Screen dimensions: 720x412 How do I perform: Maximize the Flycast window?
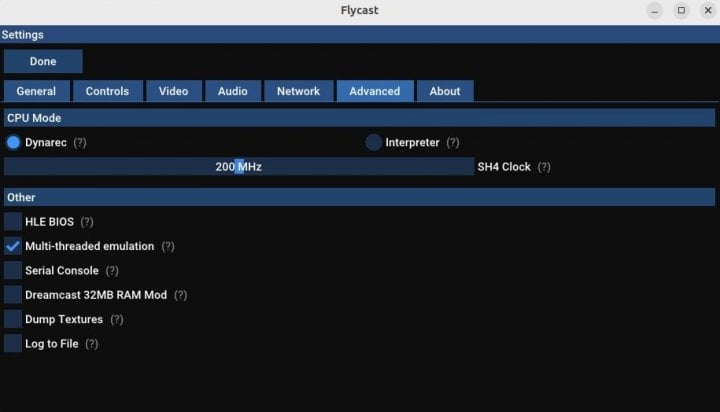[681, 11]
